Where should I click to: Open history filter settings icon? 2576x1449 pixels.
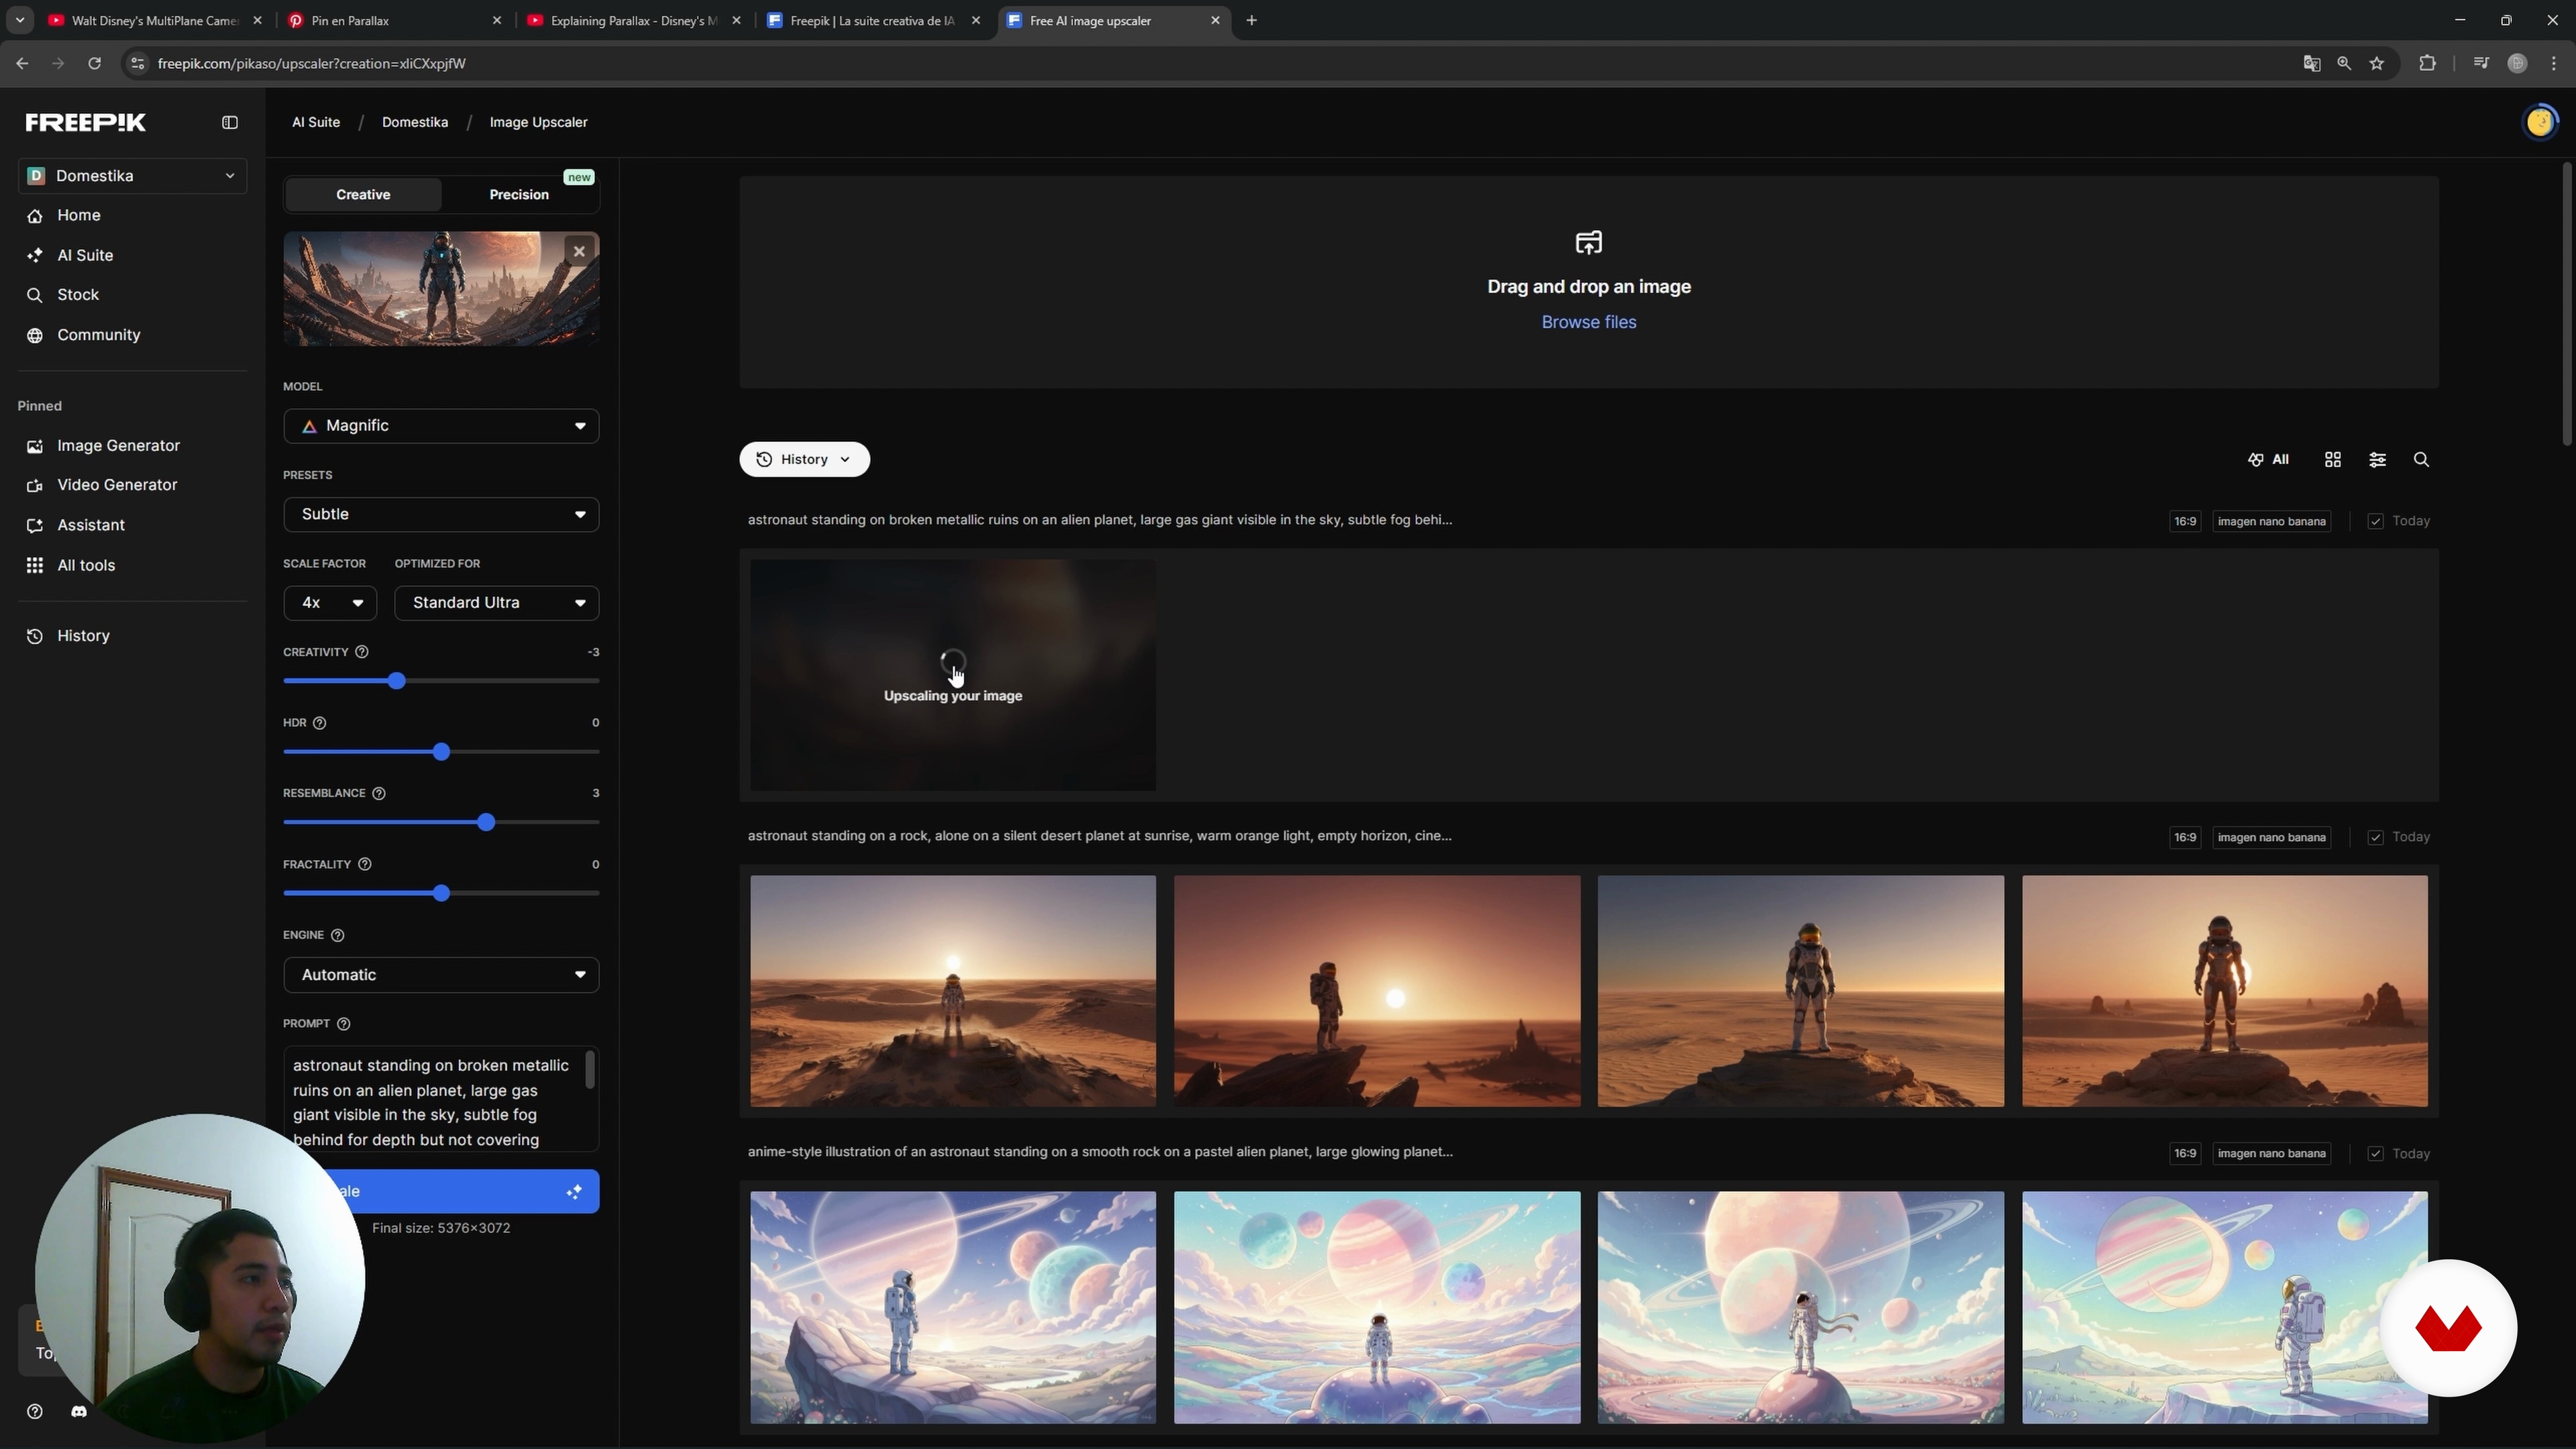click(2377, 459)
